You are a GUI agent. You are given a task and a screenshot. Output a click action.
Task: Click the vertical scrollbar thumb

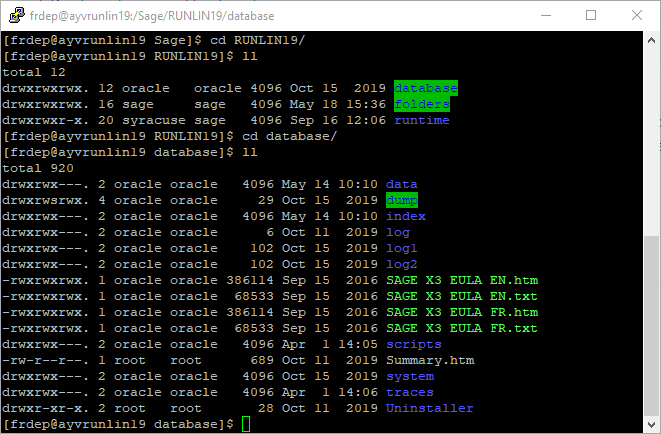coord(651,325)
